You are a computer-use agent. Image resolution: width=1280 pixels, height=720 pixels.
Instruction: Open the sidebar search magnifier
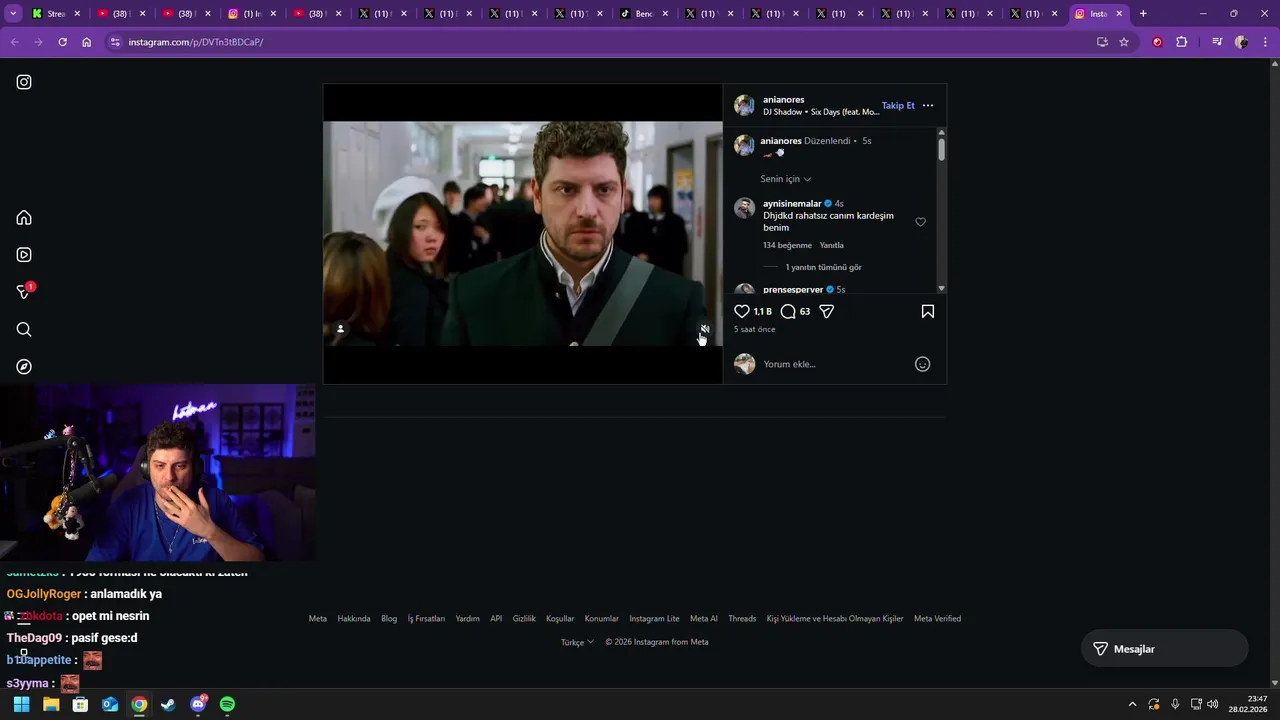click(24, 329)
